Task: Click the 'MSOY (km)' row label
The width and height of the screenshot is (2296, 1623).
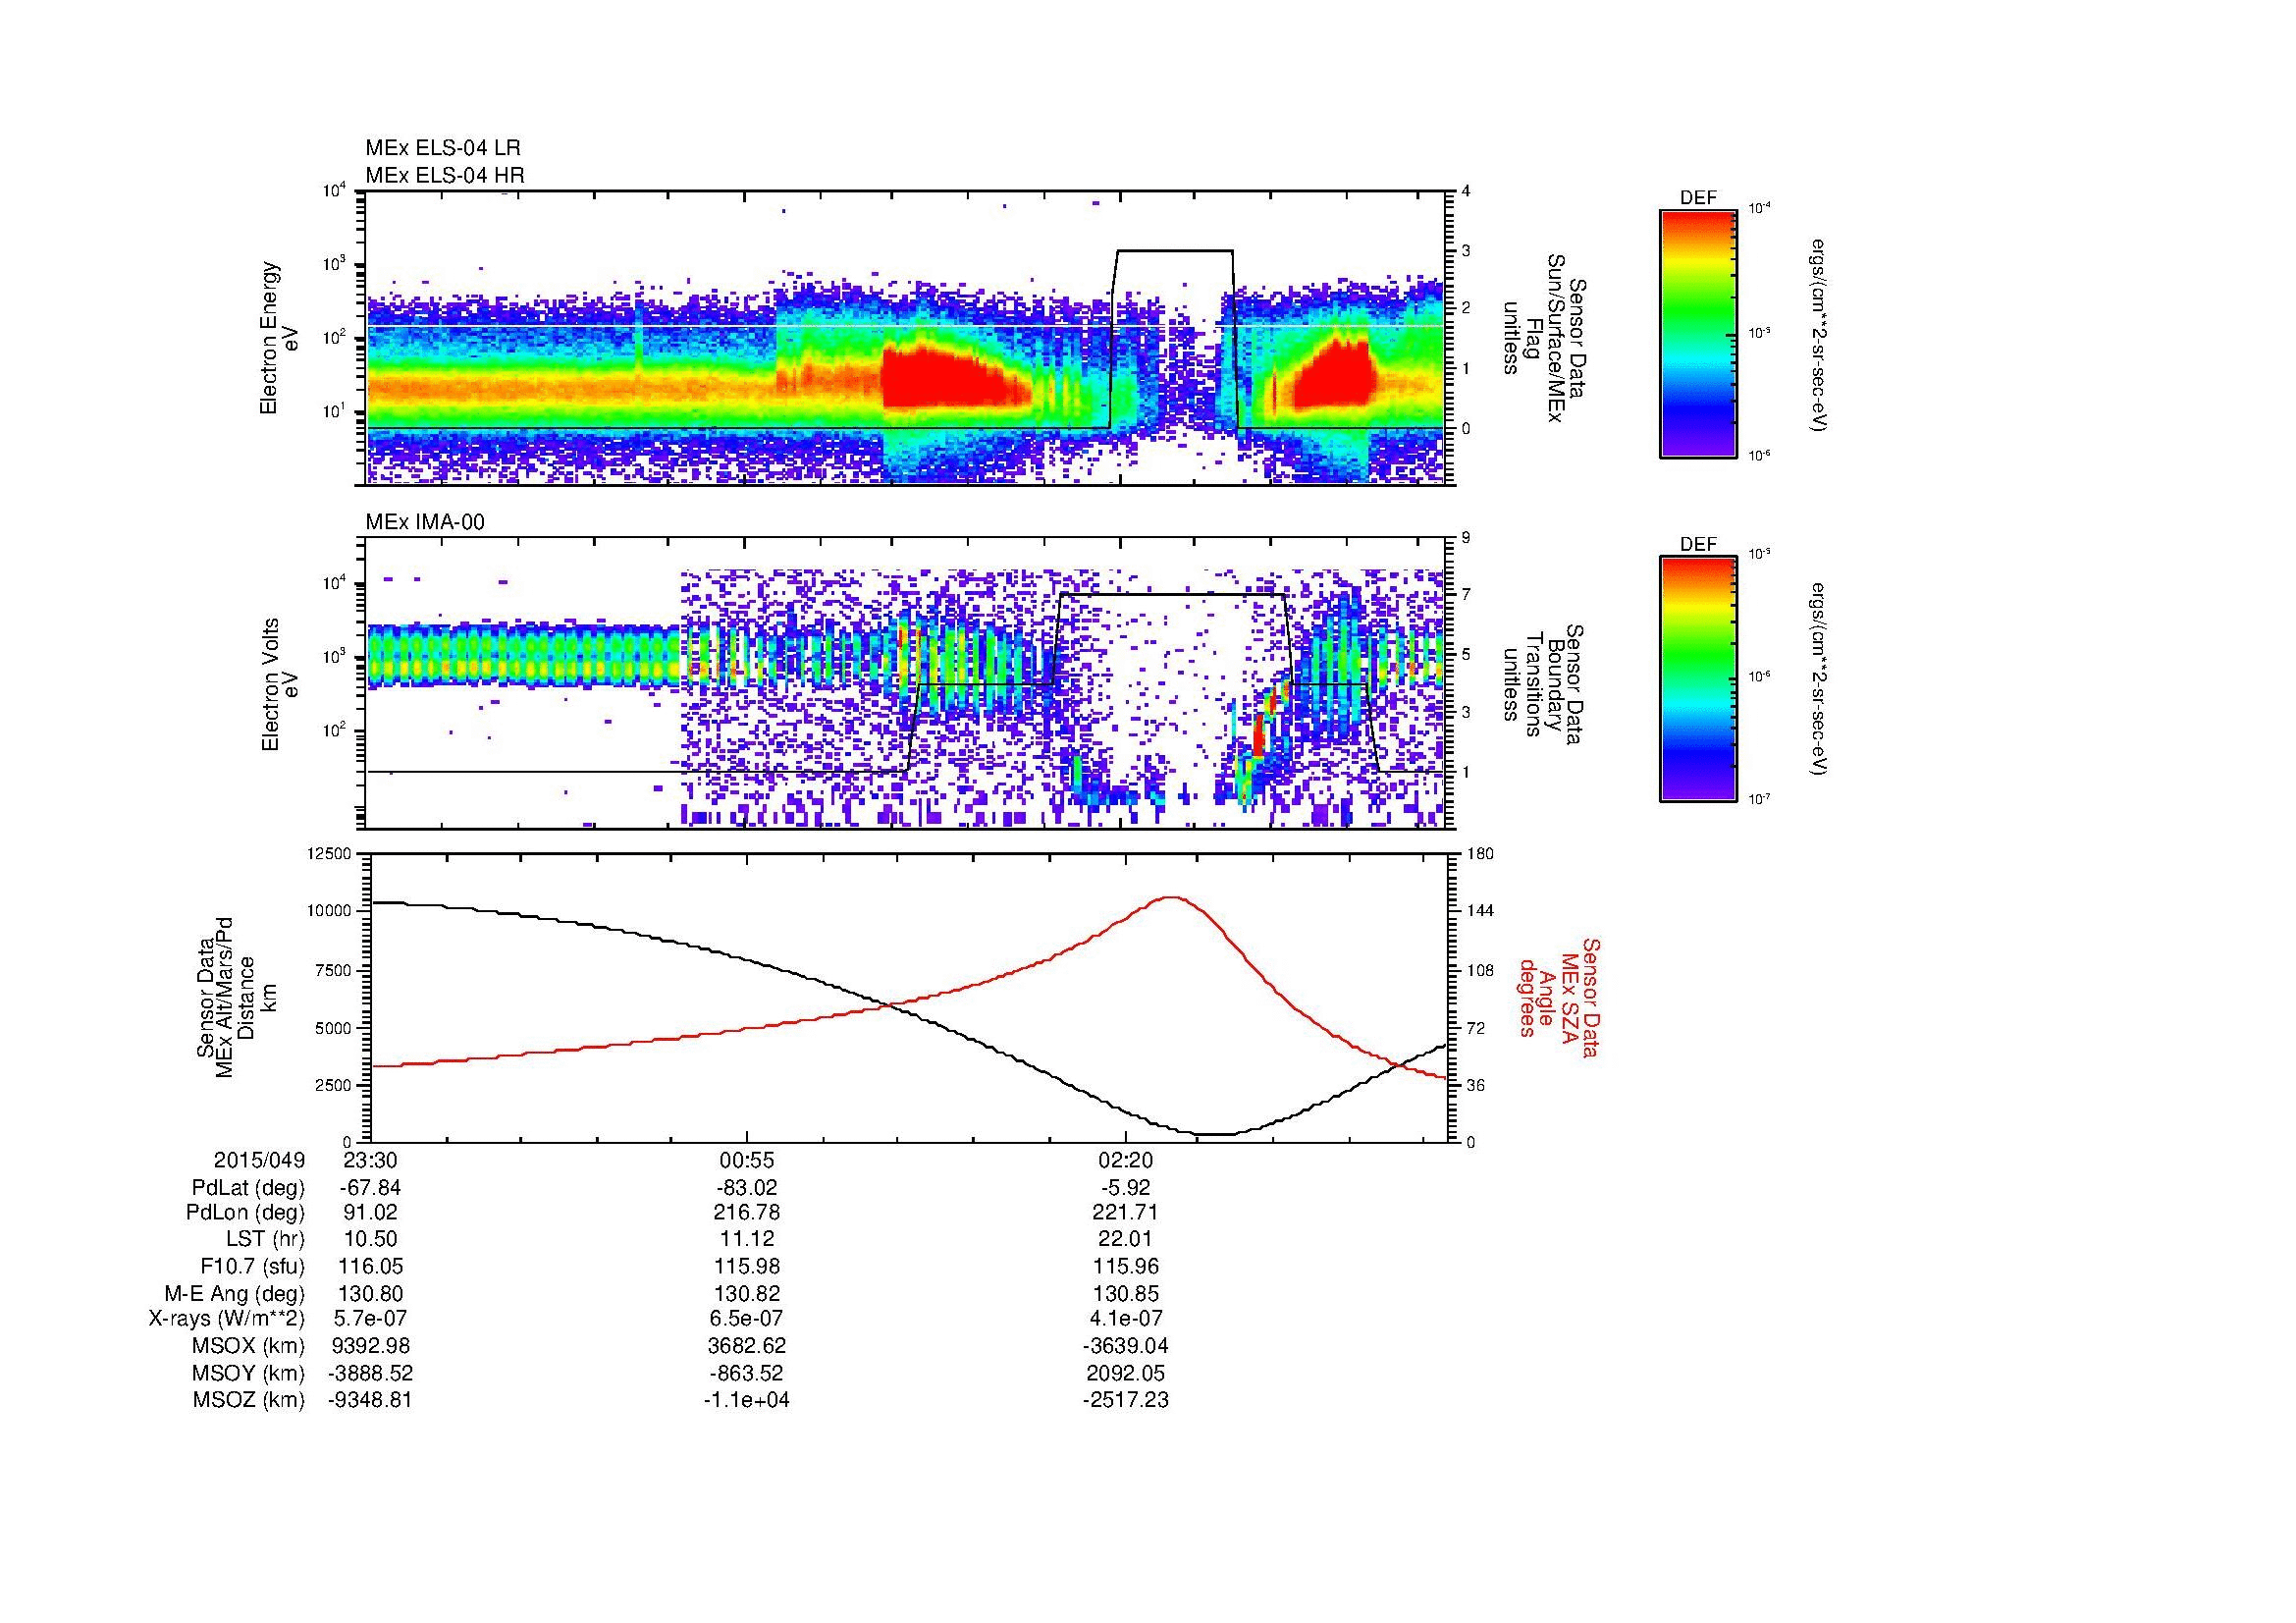Action: [249, 1373]
